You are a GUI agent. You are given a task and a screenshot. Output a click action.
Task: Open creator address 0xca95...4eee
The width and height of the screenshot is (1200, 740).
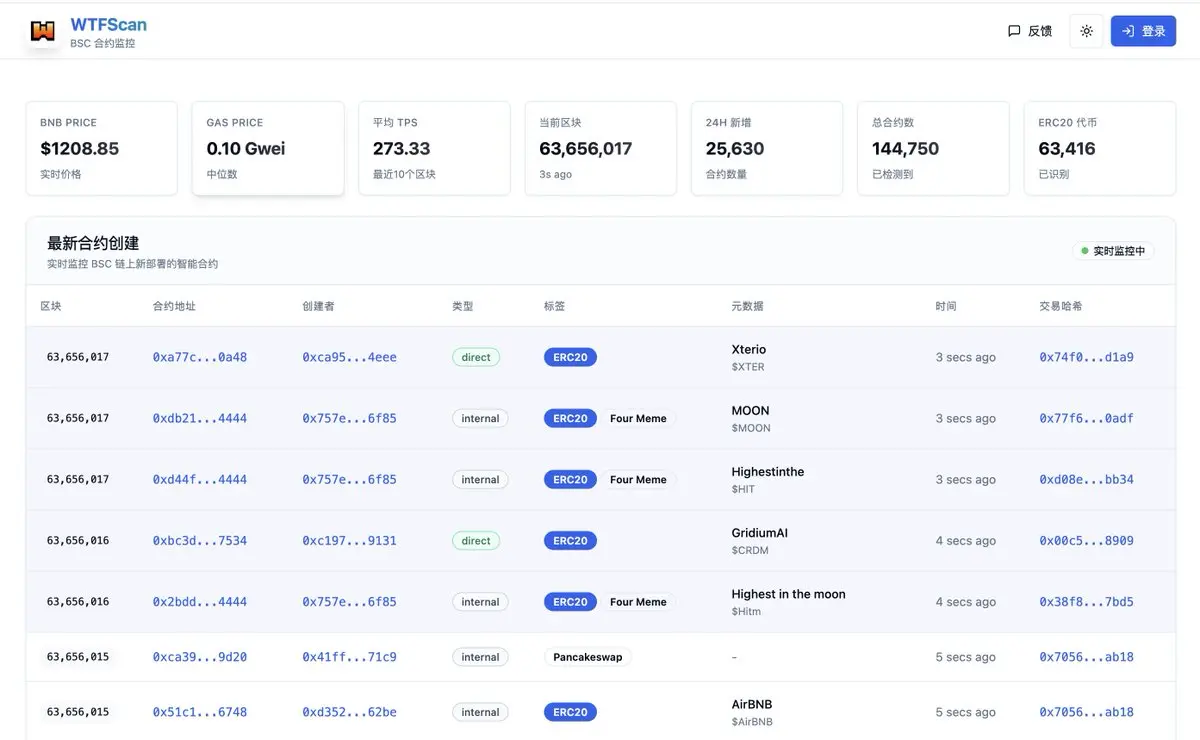point(349,357)
